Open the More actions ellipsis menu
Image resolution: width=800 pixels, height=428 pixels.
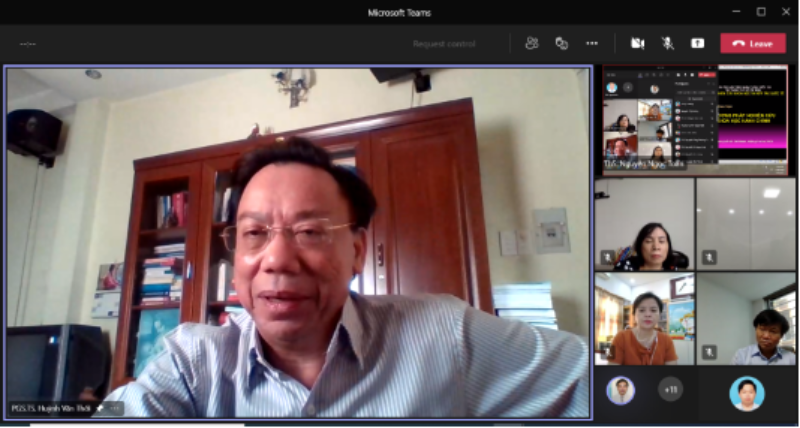point(592,43)
